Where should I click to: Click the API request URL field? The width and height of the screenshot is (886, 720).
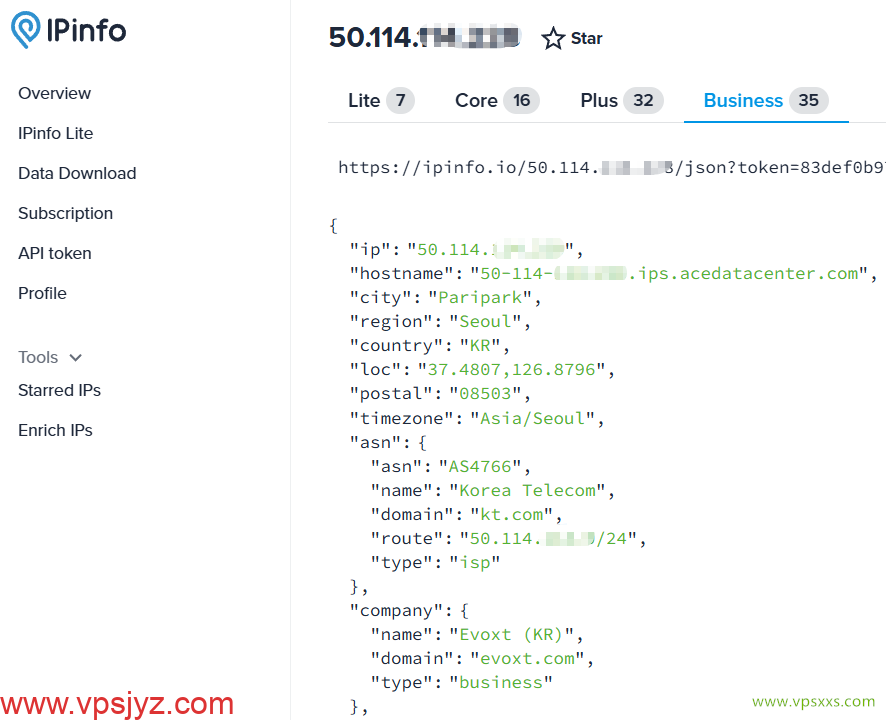tap(611, 168)
